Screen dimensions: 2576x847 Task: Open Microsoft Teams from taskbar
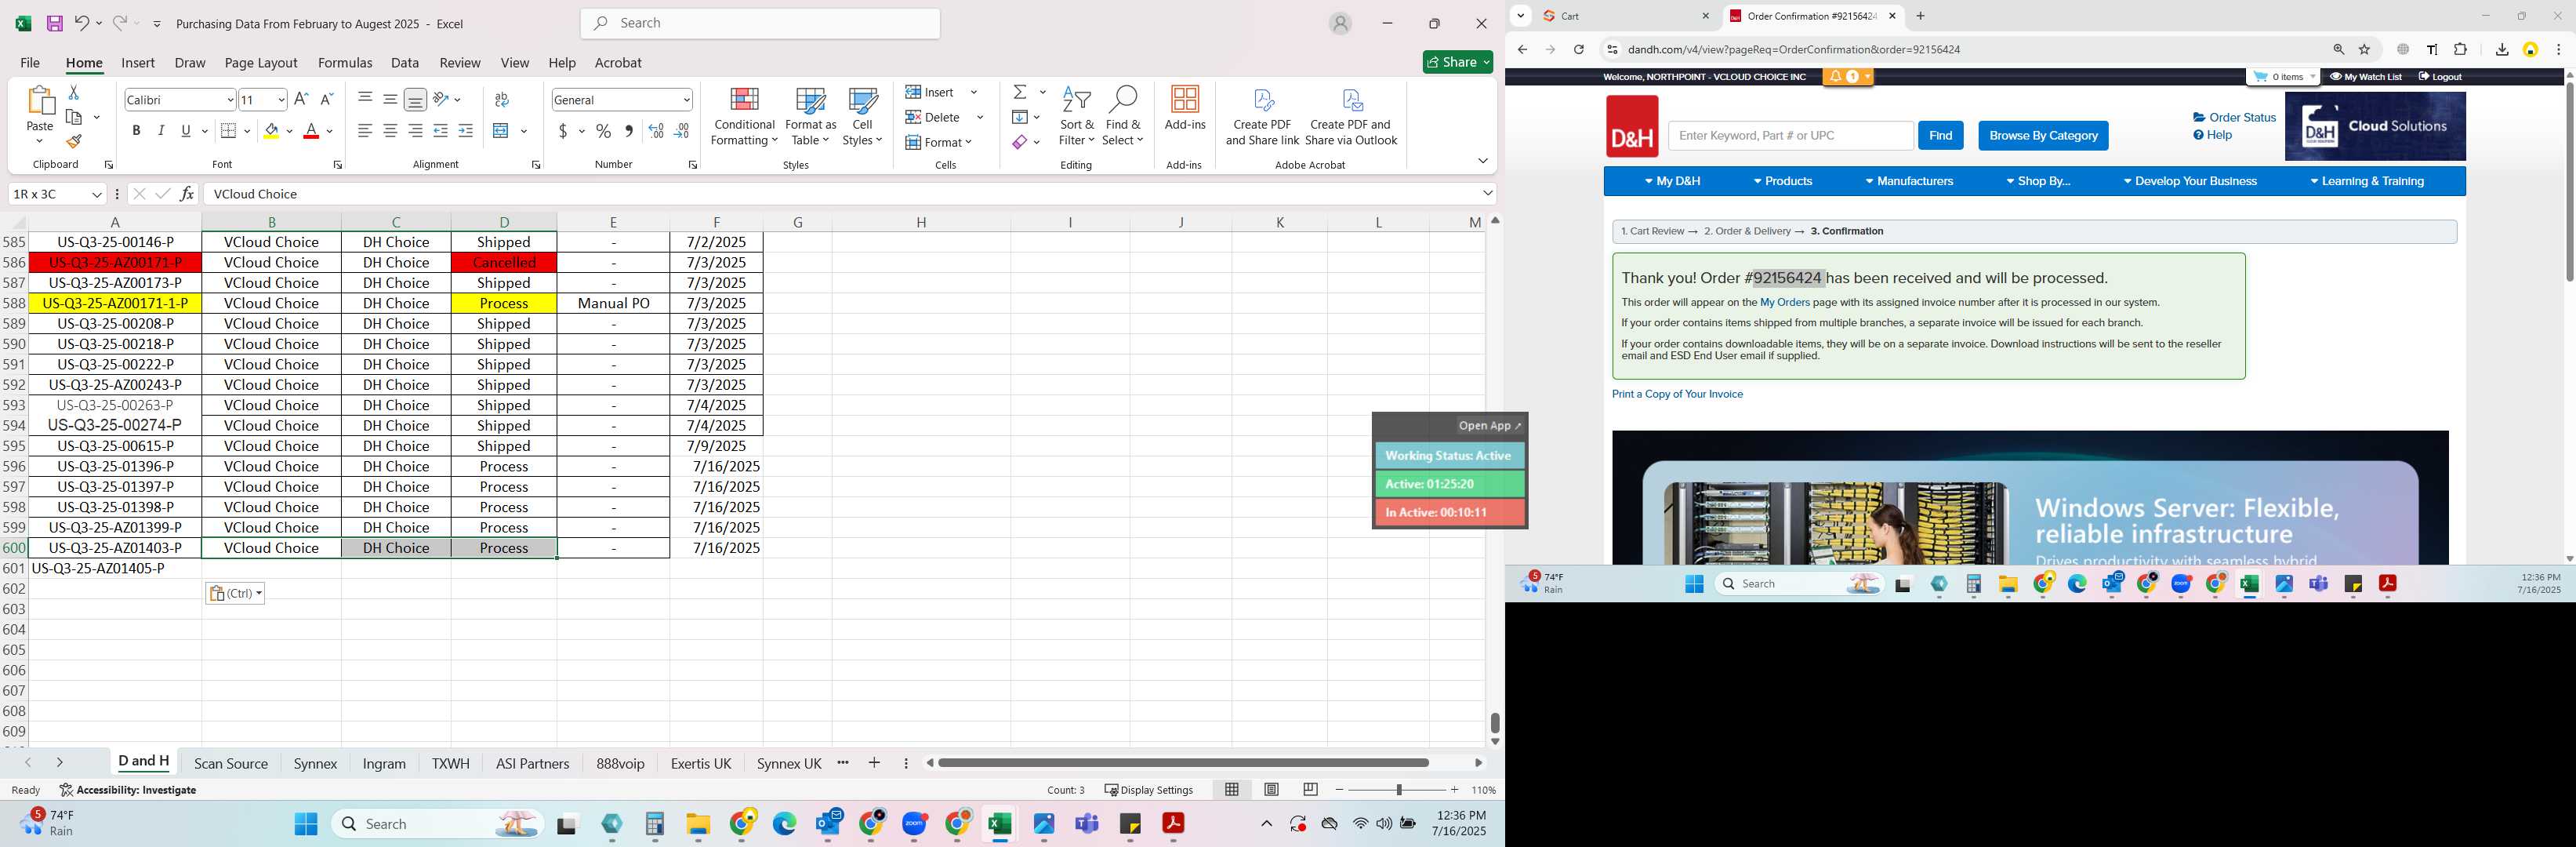[x=1087, y=824]
